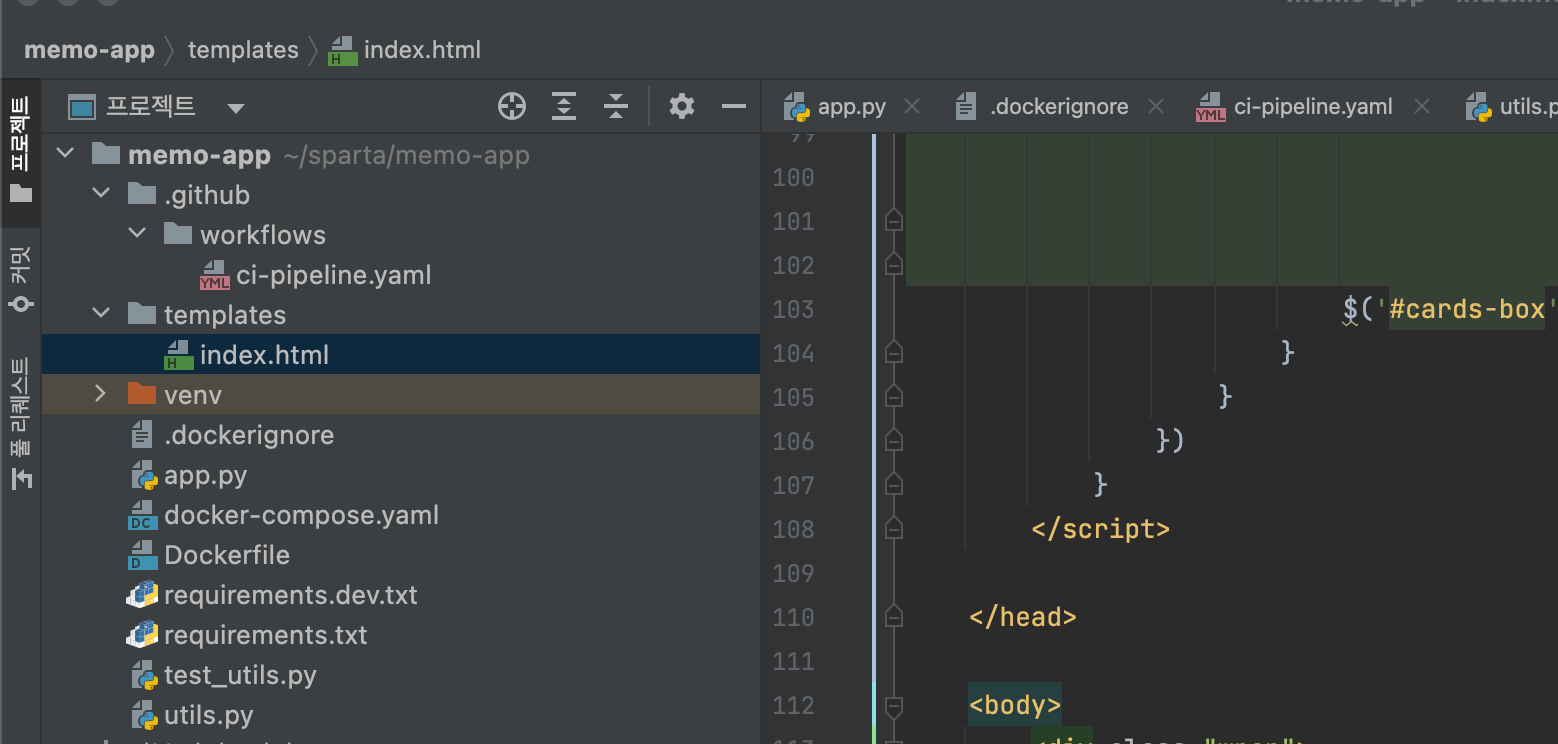Collapse the templates folder chevron
The height and width of the screenshot is (744, 1558).
[x=101, y=313]
